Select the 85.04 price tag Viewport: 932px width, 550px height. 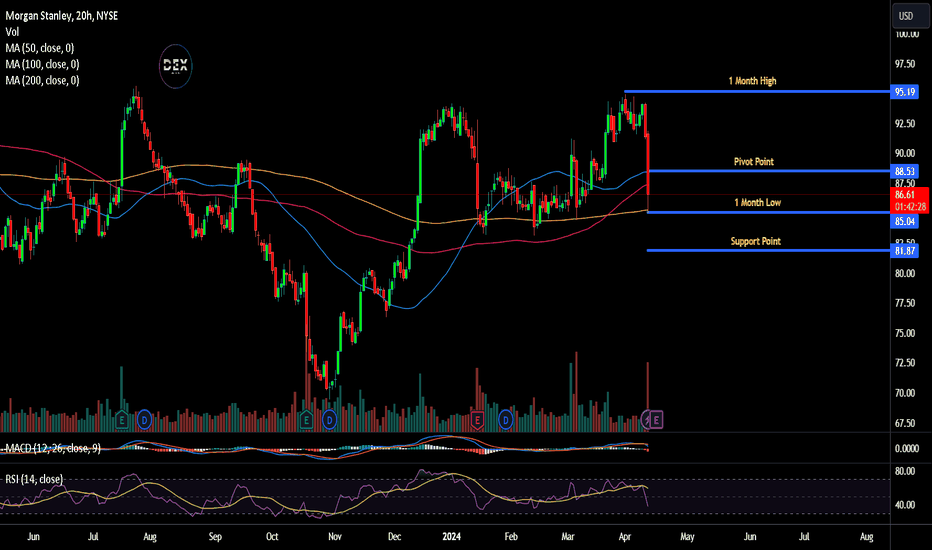tap(905, 221)
